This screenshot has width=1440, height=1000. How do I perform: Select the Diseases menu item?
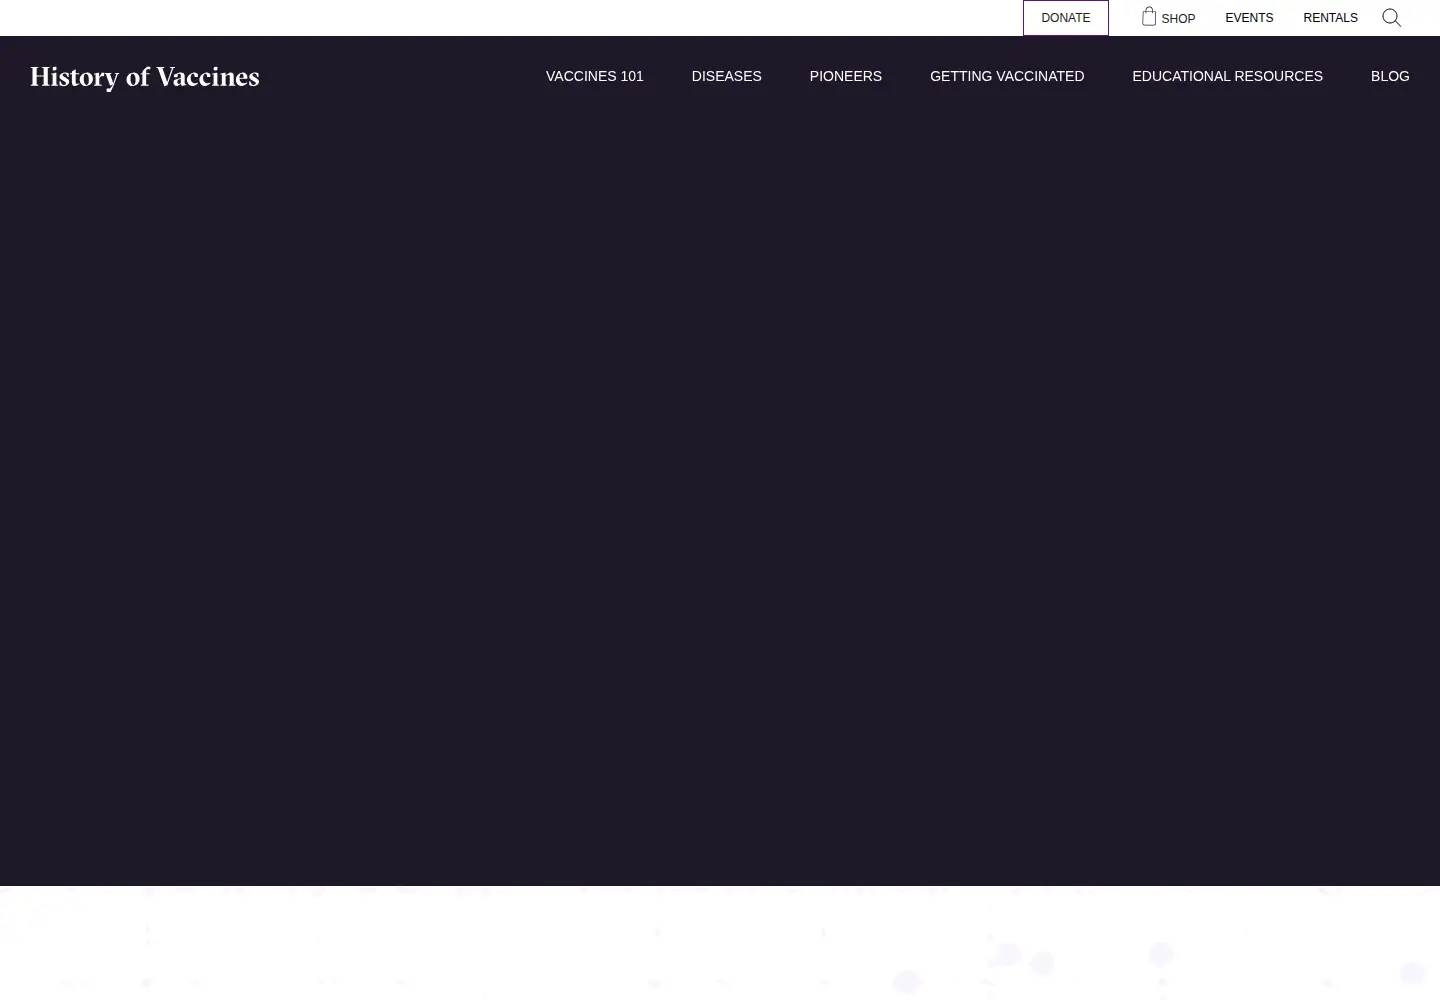727,76
